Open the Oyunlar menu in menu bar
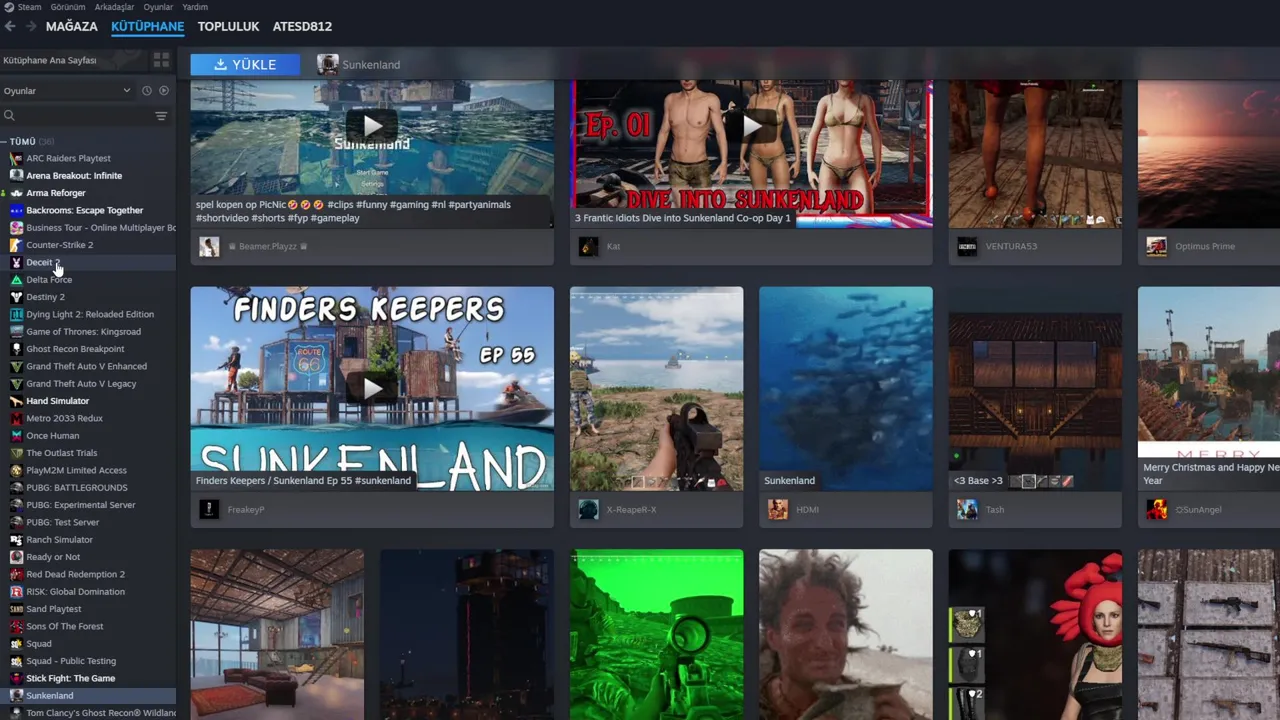This screenshot has height=720, width=1280. coord(158,7)
